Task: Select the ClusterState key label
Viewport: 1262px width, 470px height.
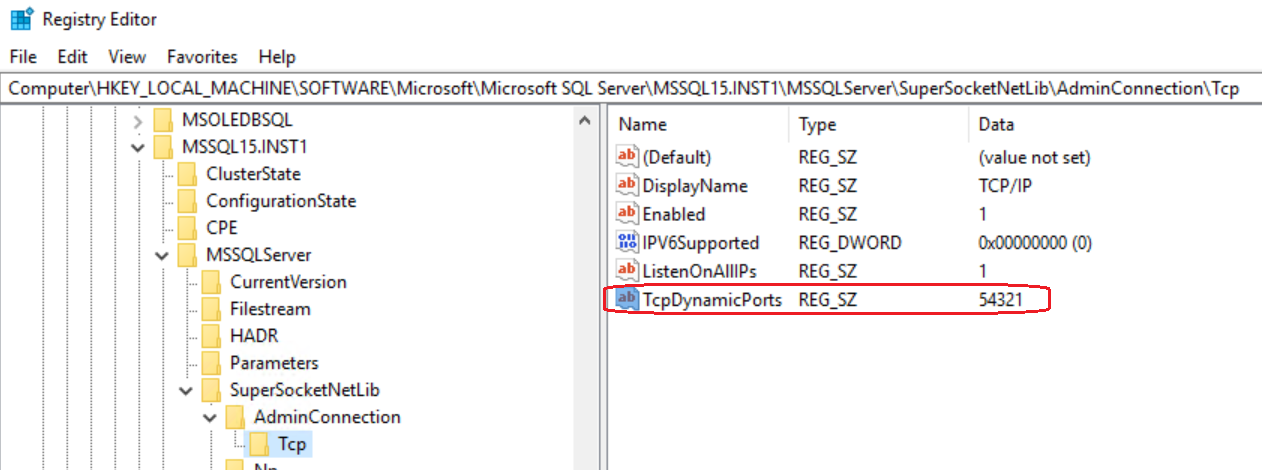Action: tap(253, 174)
